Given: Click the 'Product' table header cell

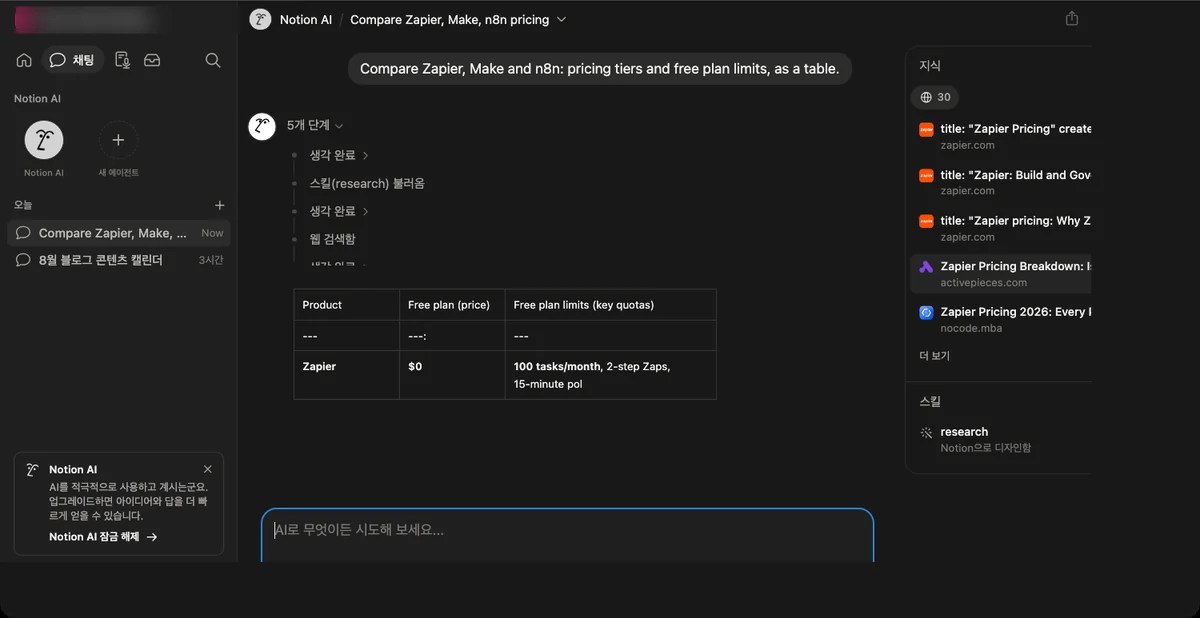Looking at the screenshot, I should click(x=346, y=305).
